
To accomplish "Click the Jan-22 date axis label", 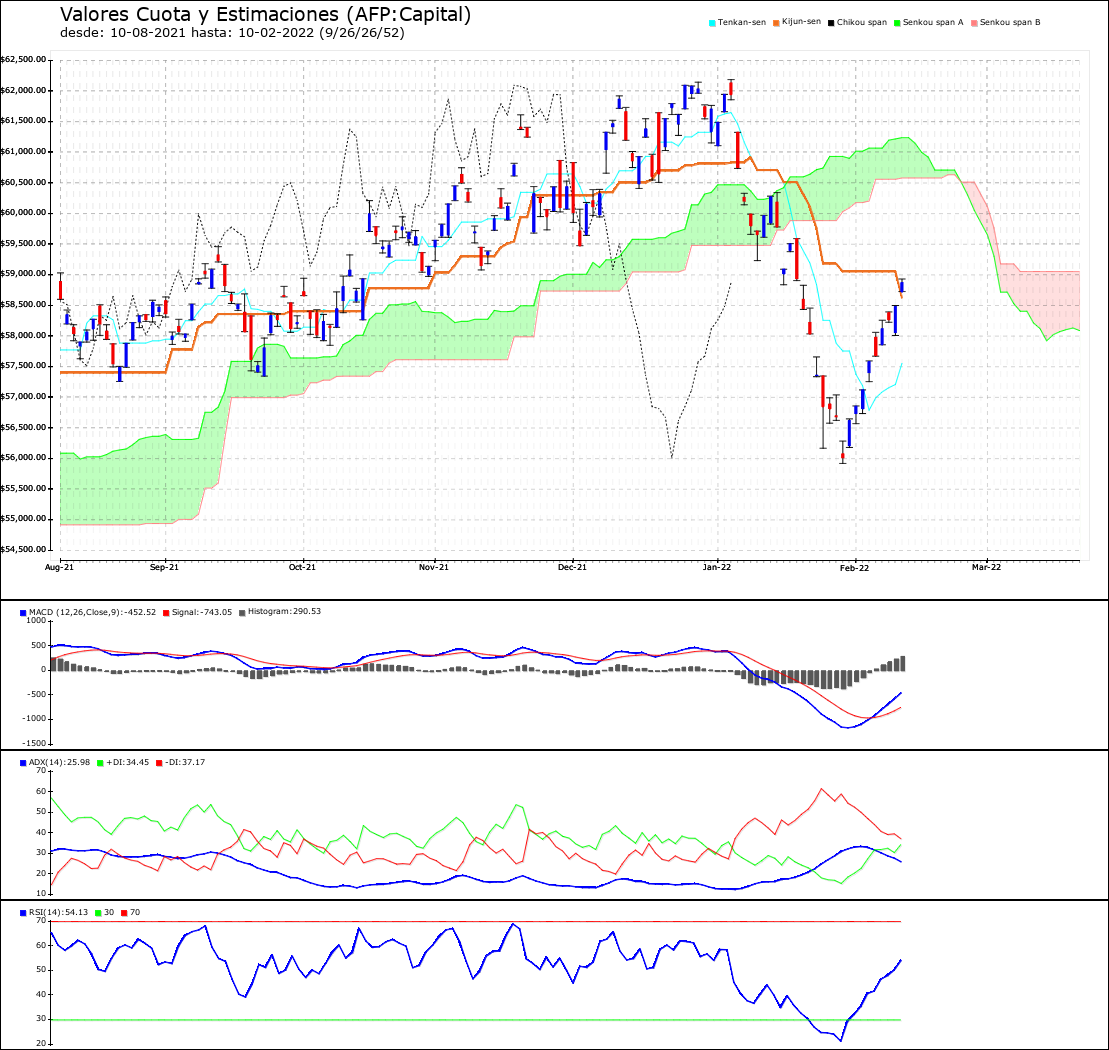I will pos(716,567).
